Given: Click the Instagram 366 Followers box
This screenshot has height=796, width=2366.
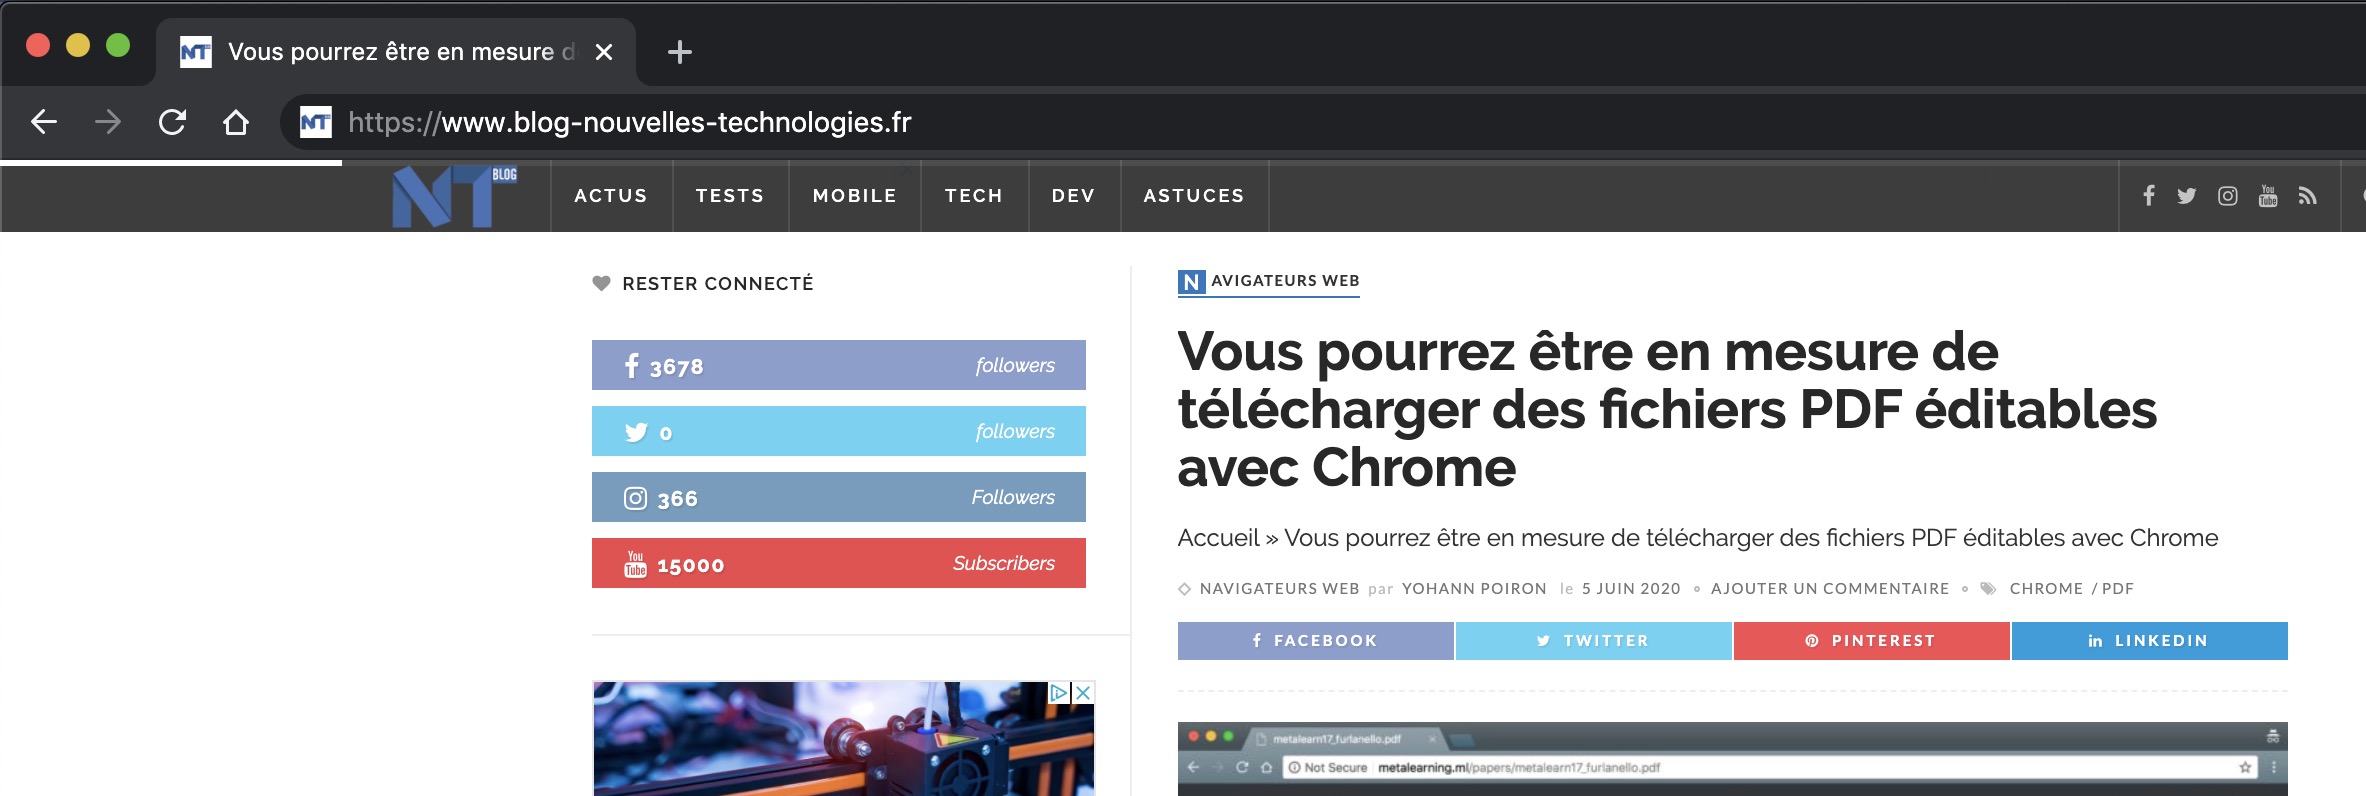Looking at the screenshot, I should 839,497.
